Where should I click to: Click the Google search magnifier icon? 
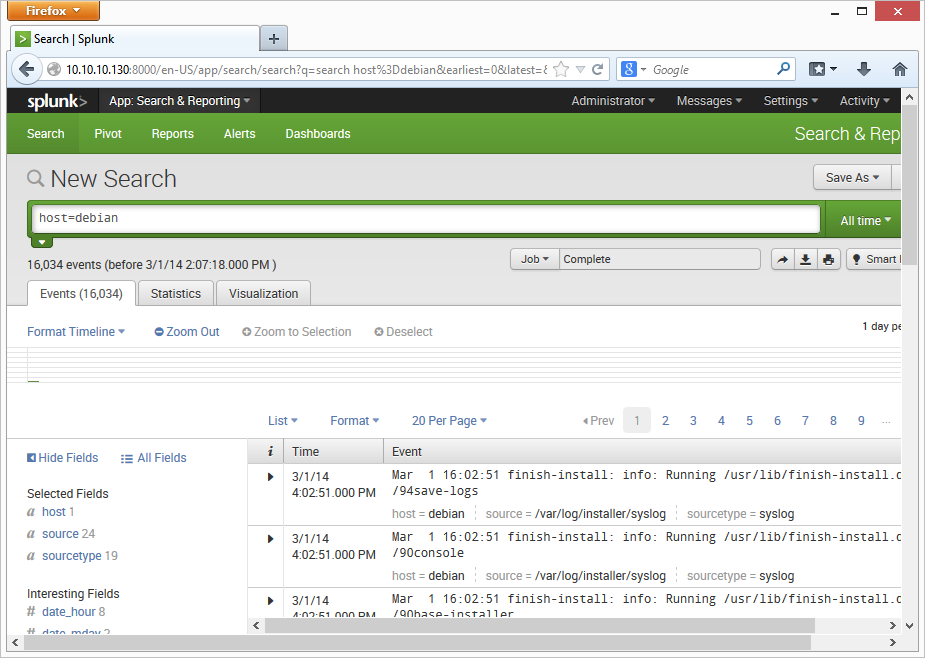[x=783, y=69]
